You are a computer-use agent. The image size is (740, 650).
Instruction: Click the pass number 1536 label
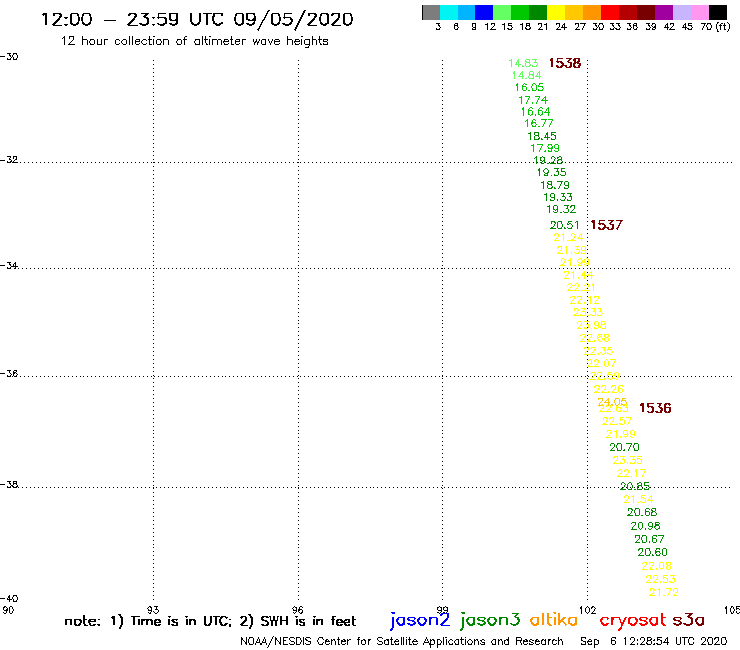[655, 408]
